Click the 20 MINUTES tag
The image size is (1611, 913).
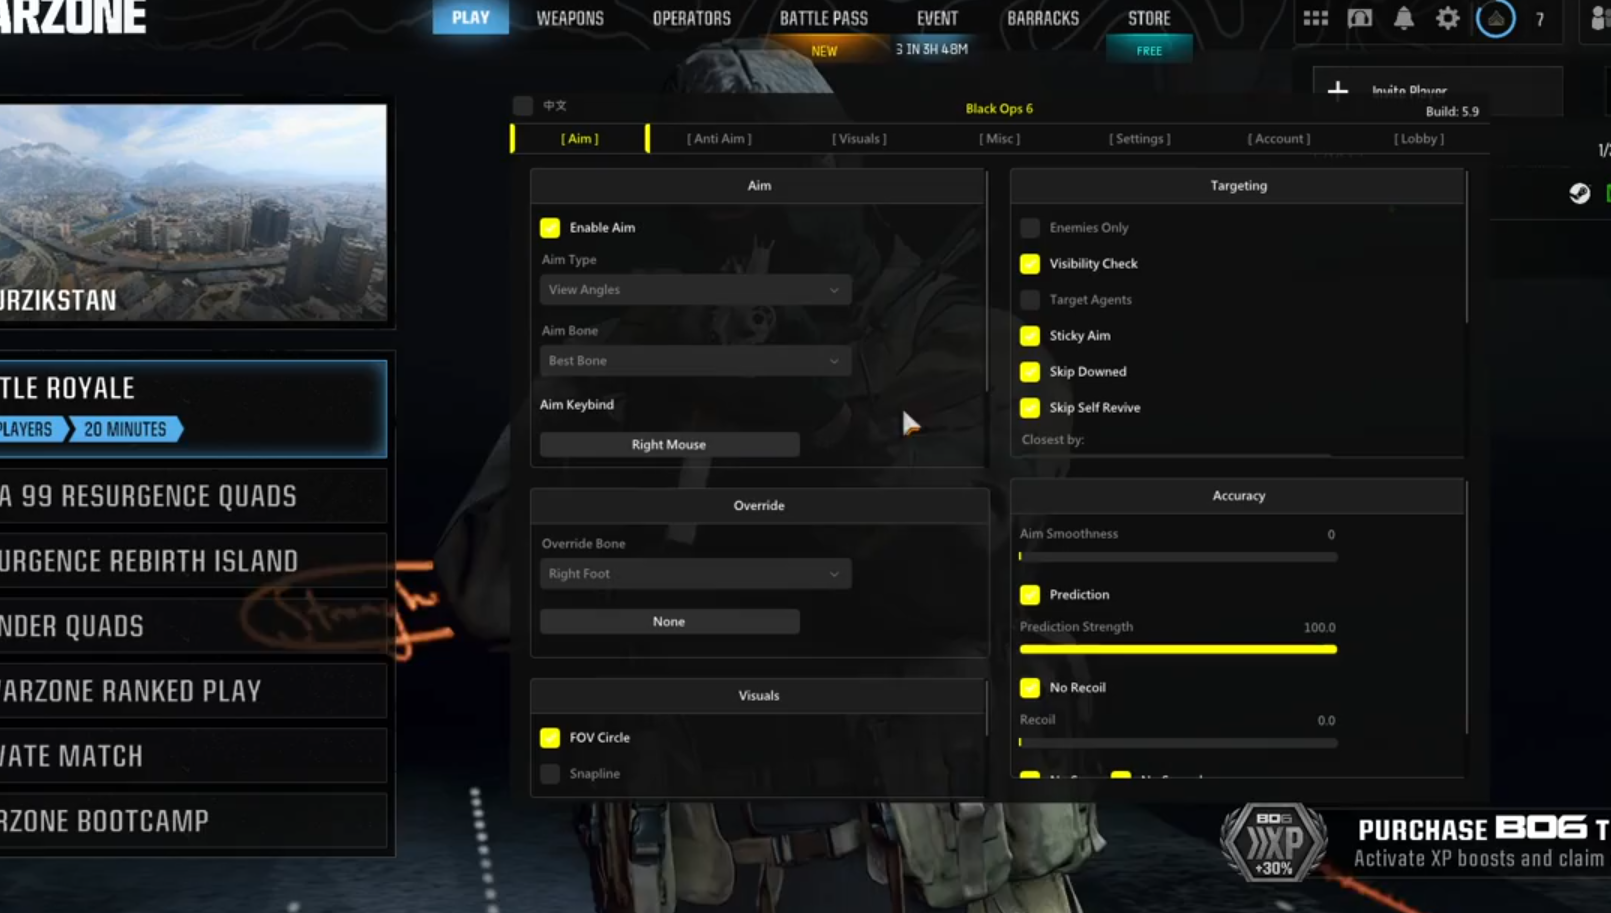(125, 430)
